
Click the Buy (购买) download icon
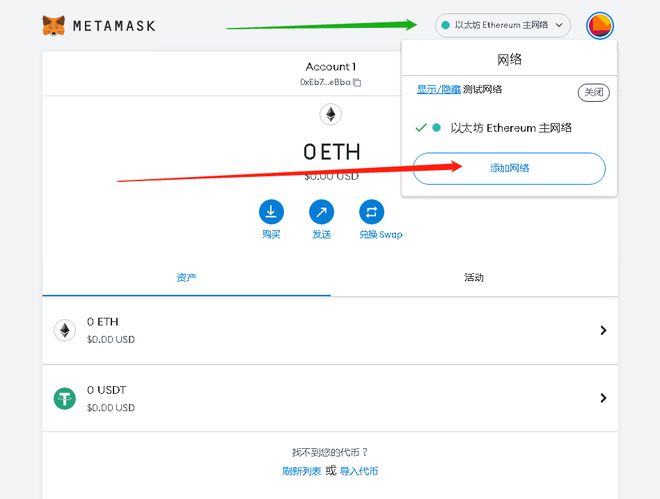(x=271, y=212)
